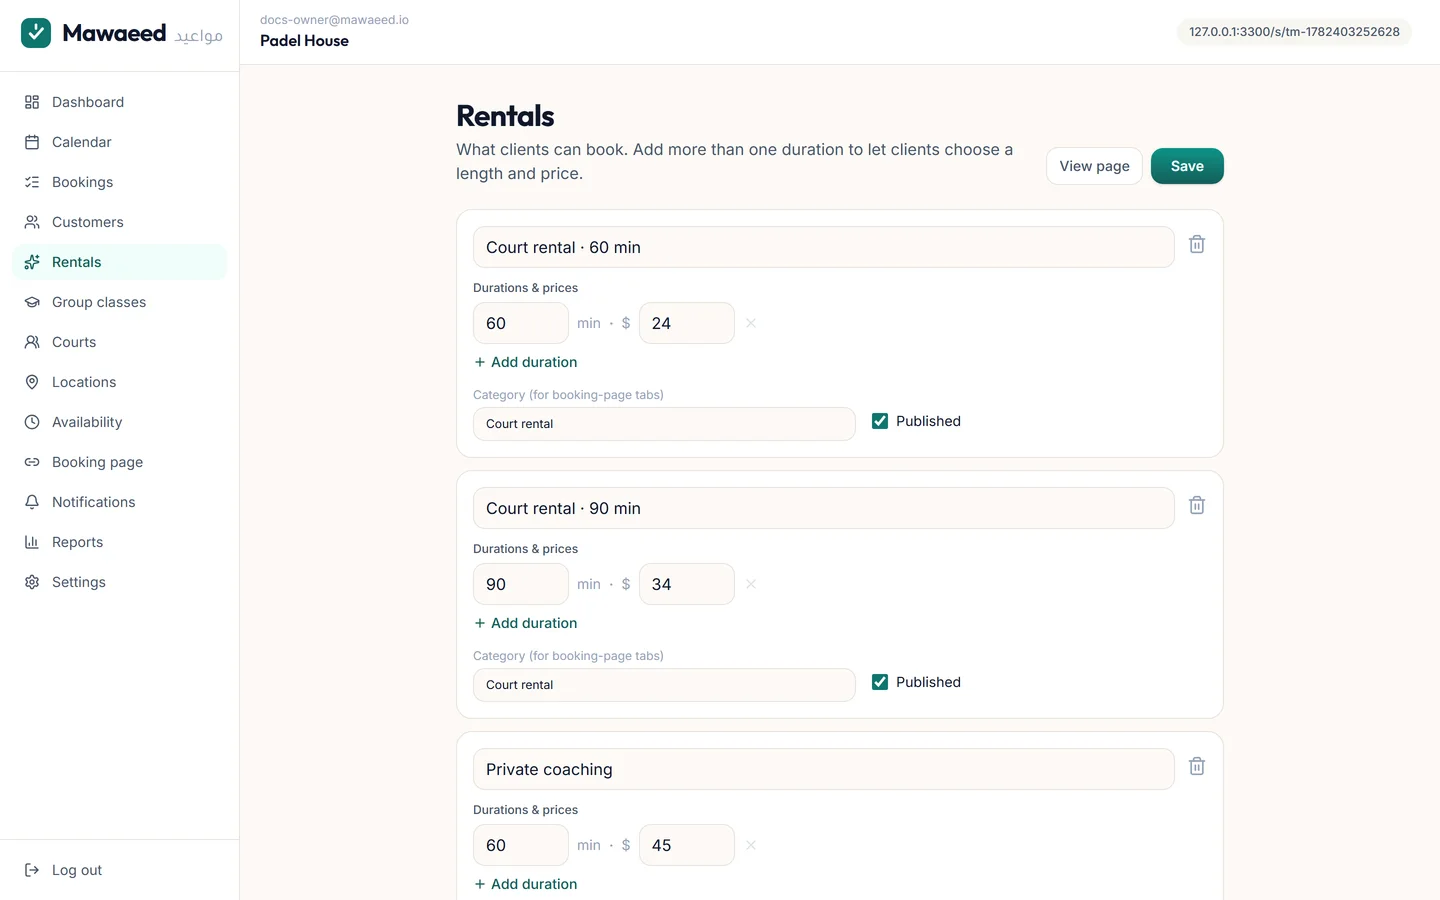Edit category field of Court rental 90 min
Screen dimensions: 1440x900
click(x=664, y=685)
